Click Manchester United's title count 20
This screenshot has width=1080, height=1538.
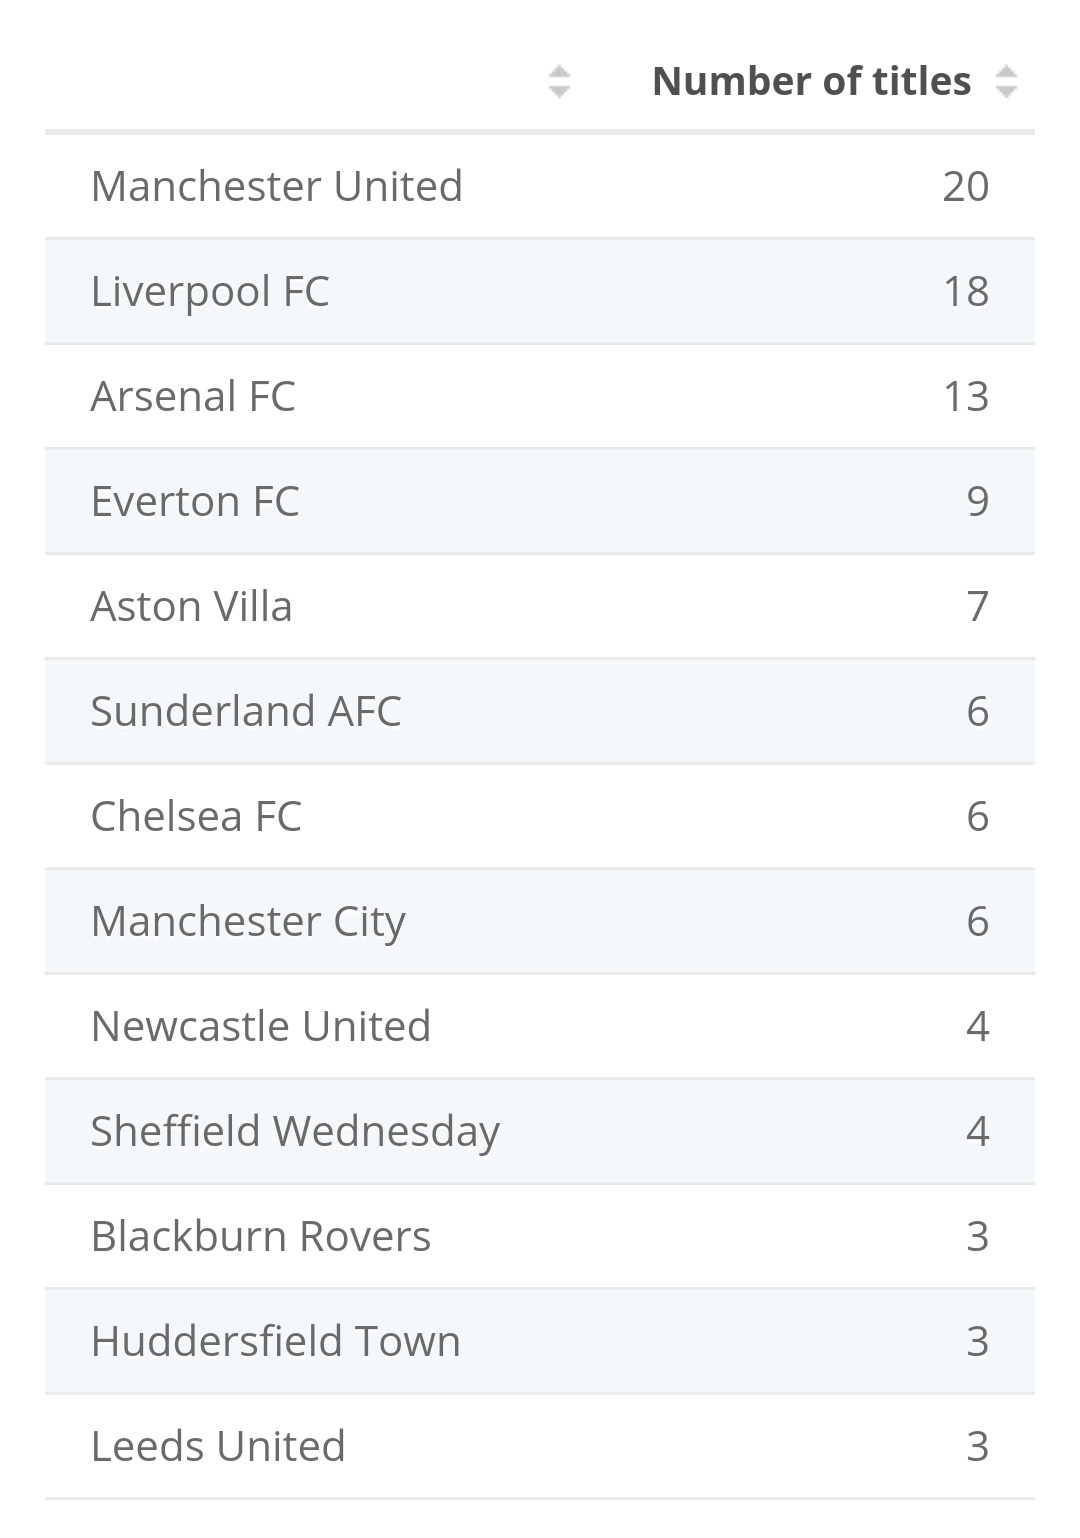click(965, 187)
